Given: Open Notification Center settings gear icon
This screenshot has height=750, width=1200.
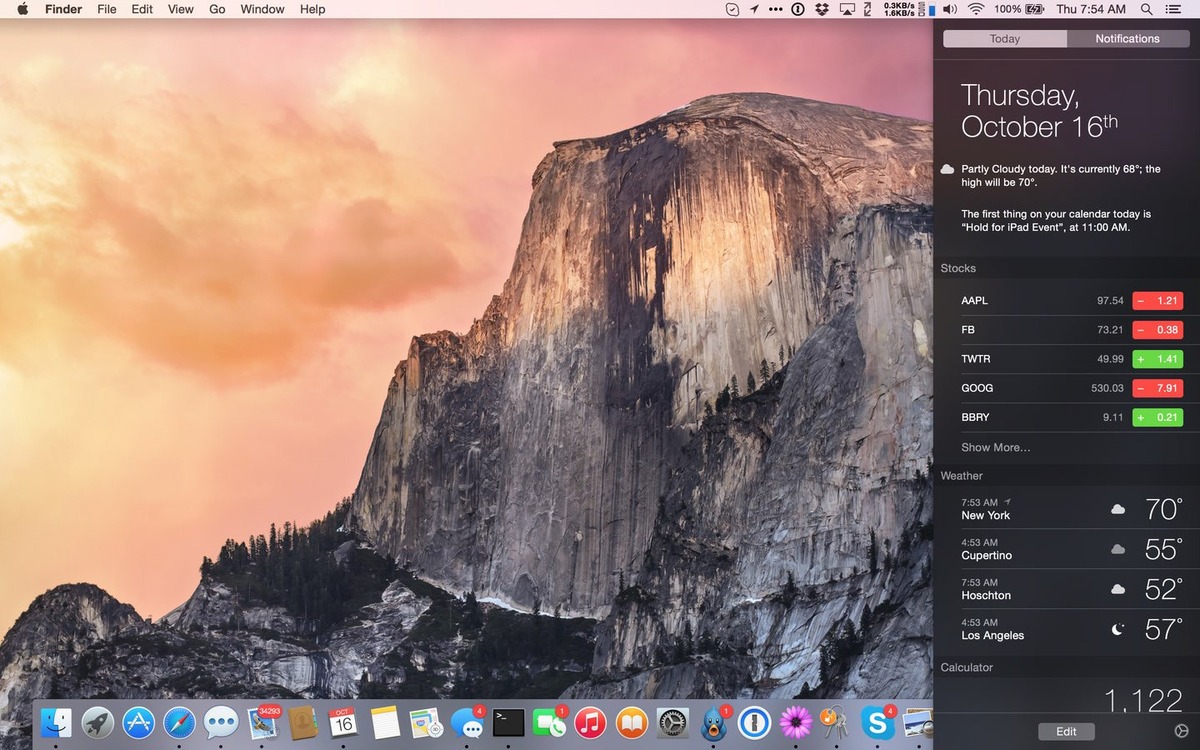Looking at the screenshot, I should (x=1181, y=731).
